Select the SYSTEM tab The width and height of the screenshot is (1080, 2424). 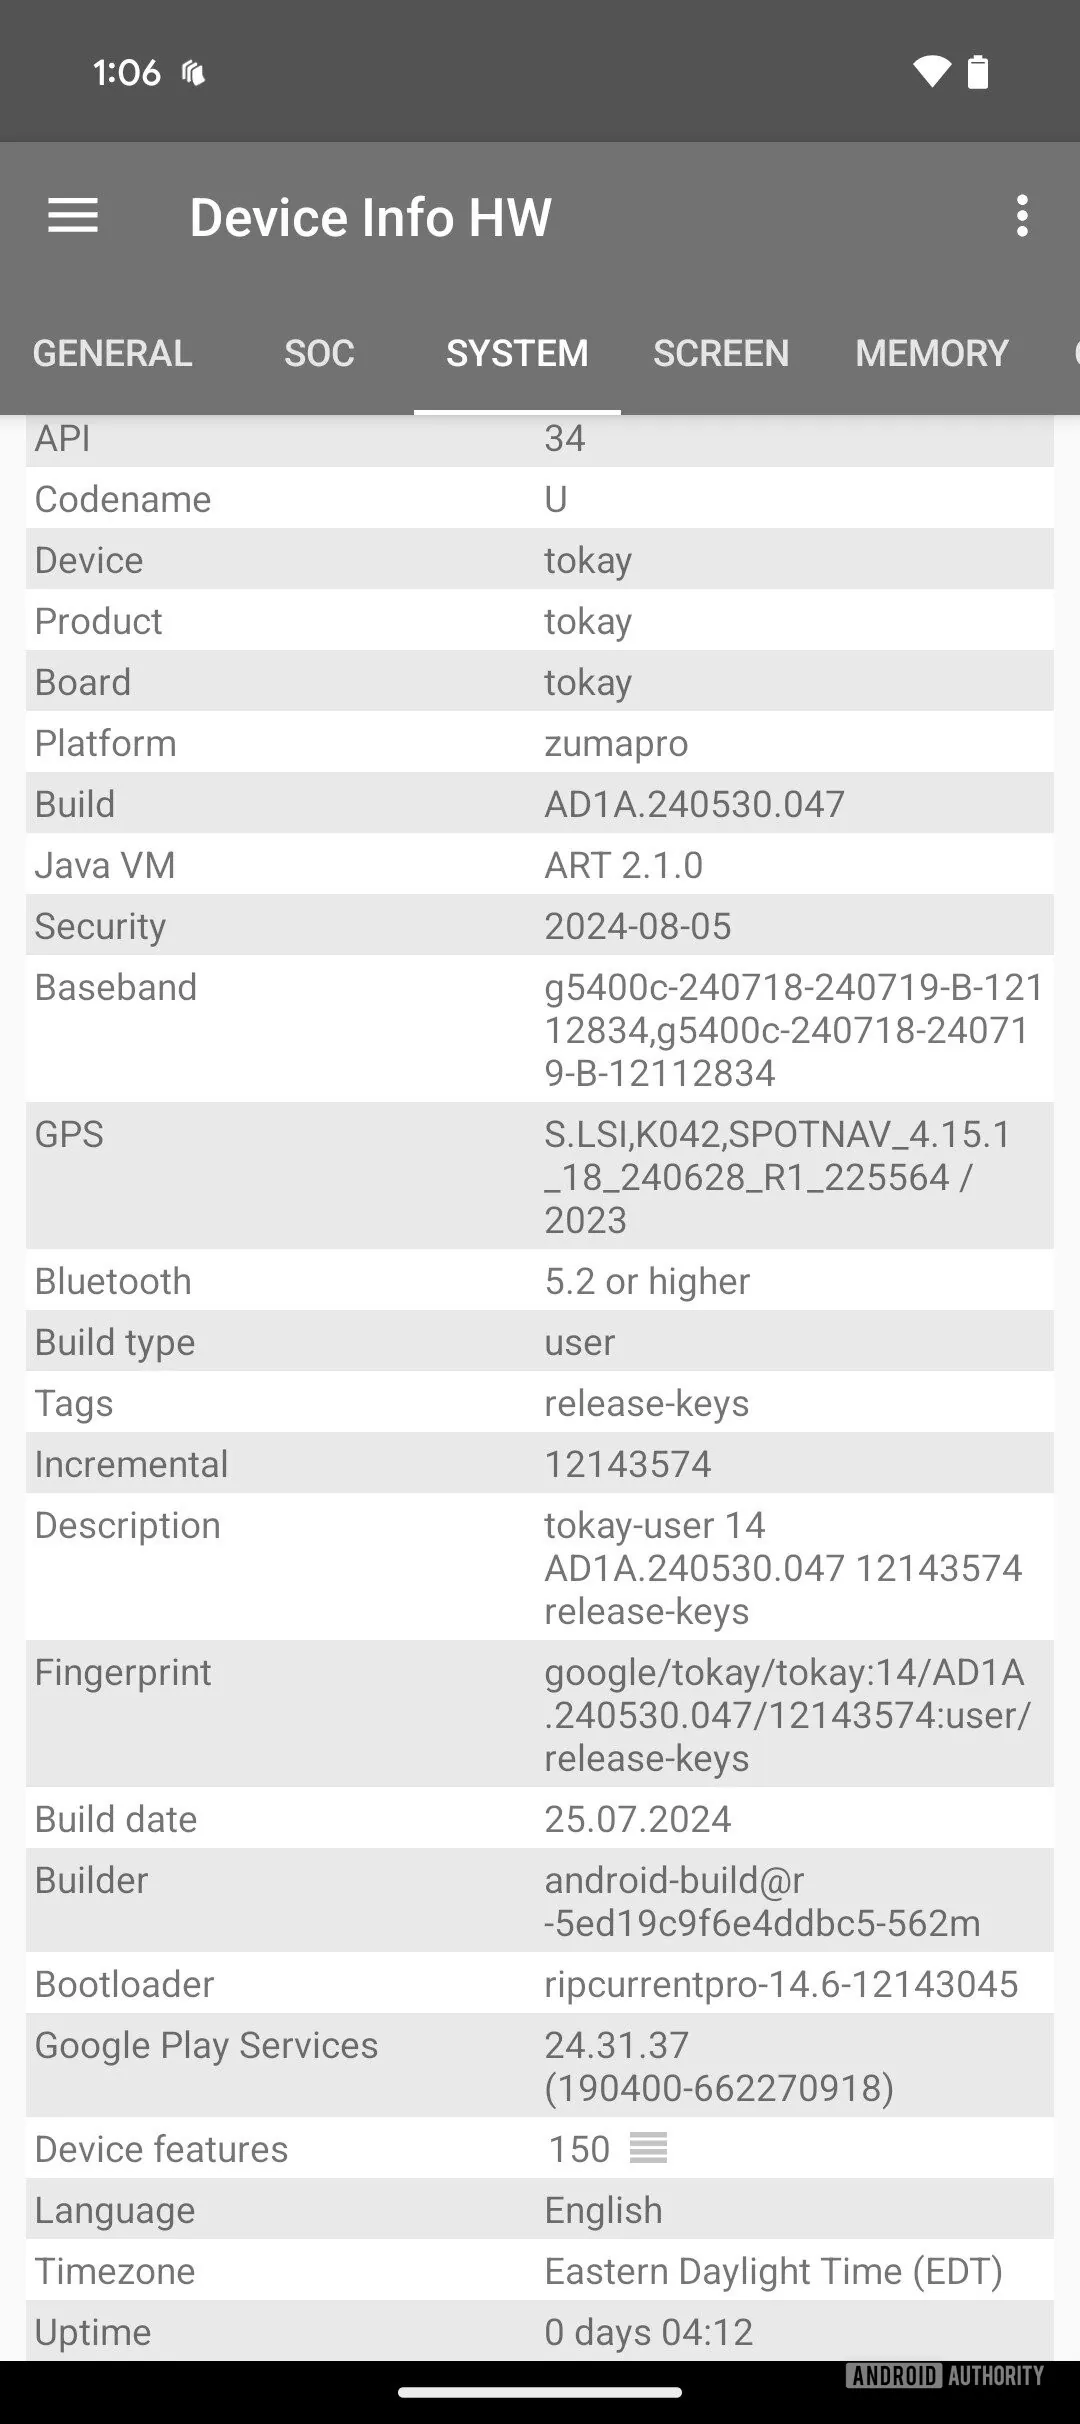[517, 353]
